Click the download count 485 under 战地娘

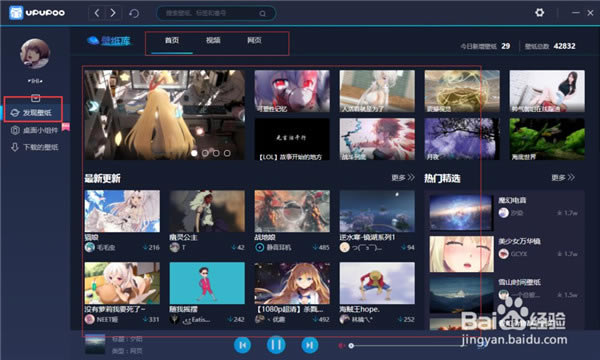(x=321, y=248)
